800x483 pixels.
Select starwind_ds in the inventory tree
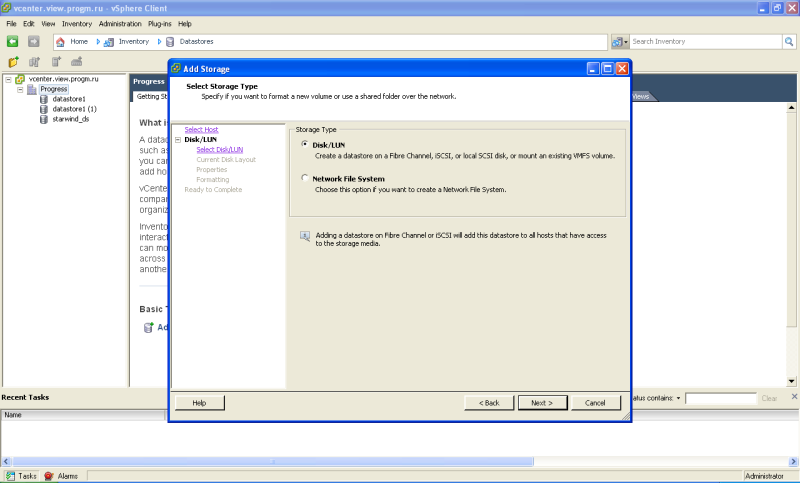[71, 119]
